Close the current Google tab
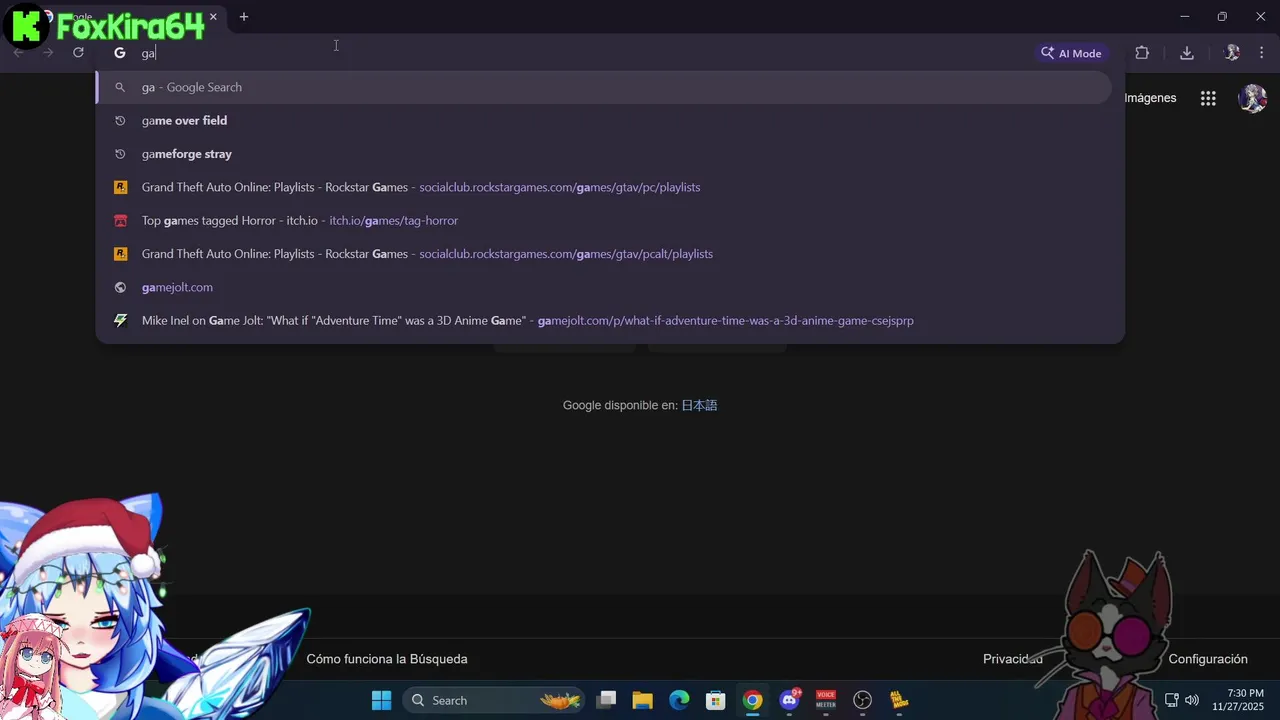Screen dimensions: 1280x720 coord(213,17)
